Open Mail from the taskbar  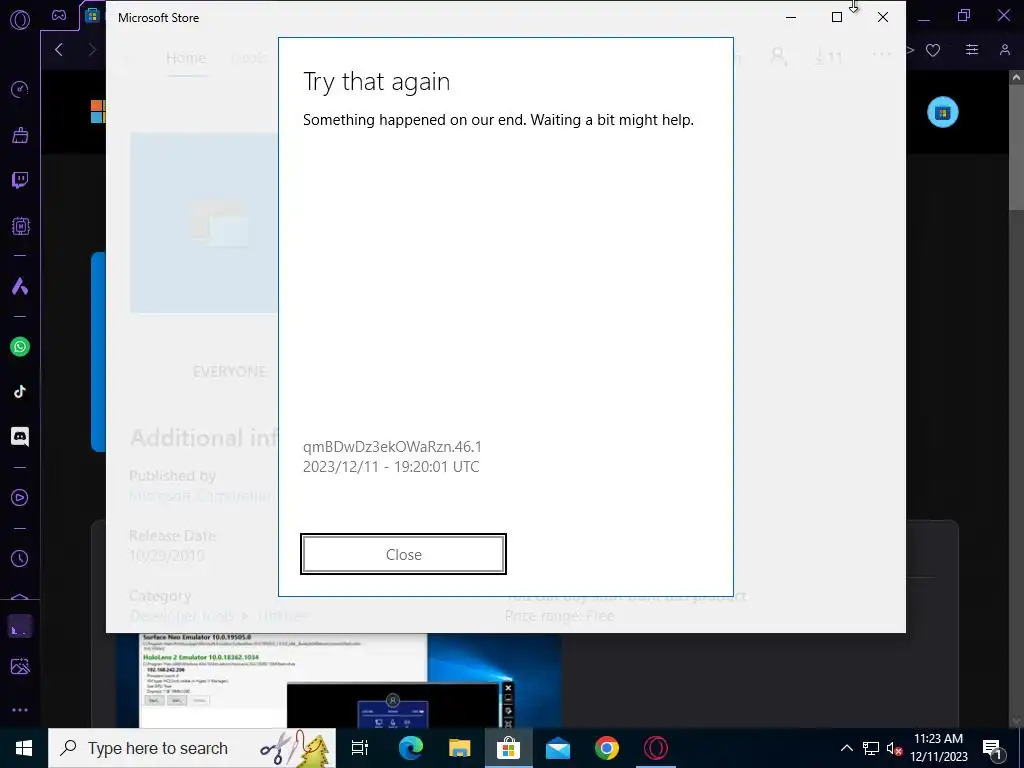pyautogui.click(x=558, y=748)
